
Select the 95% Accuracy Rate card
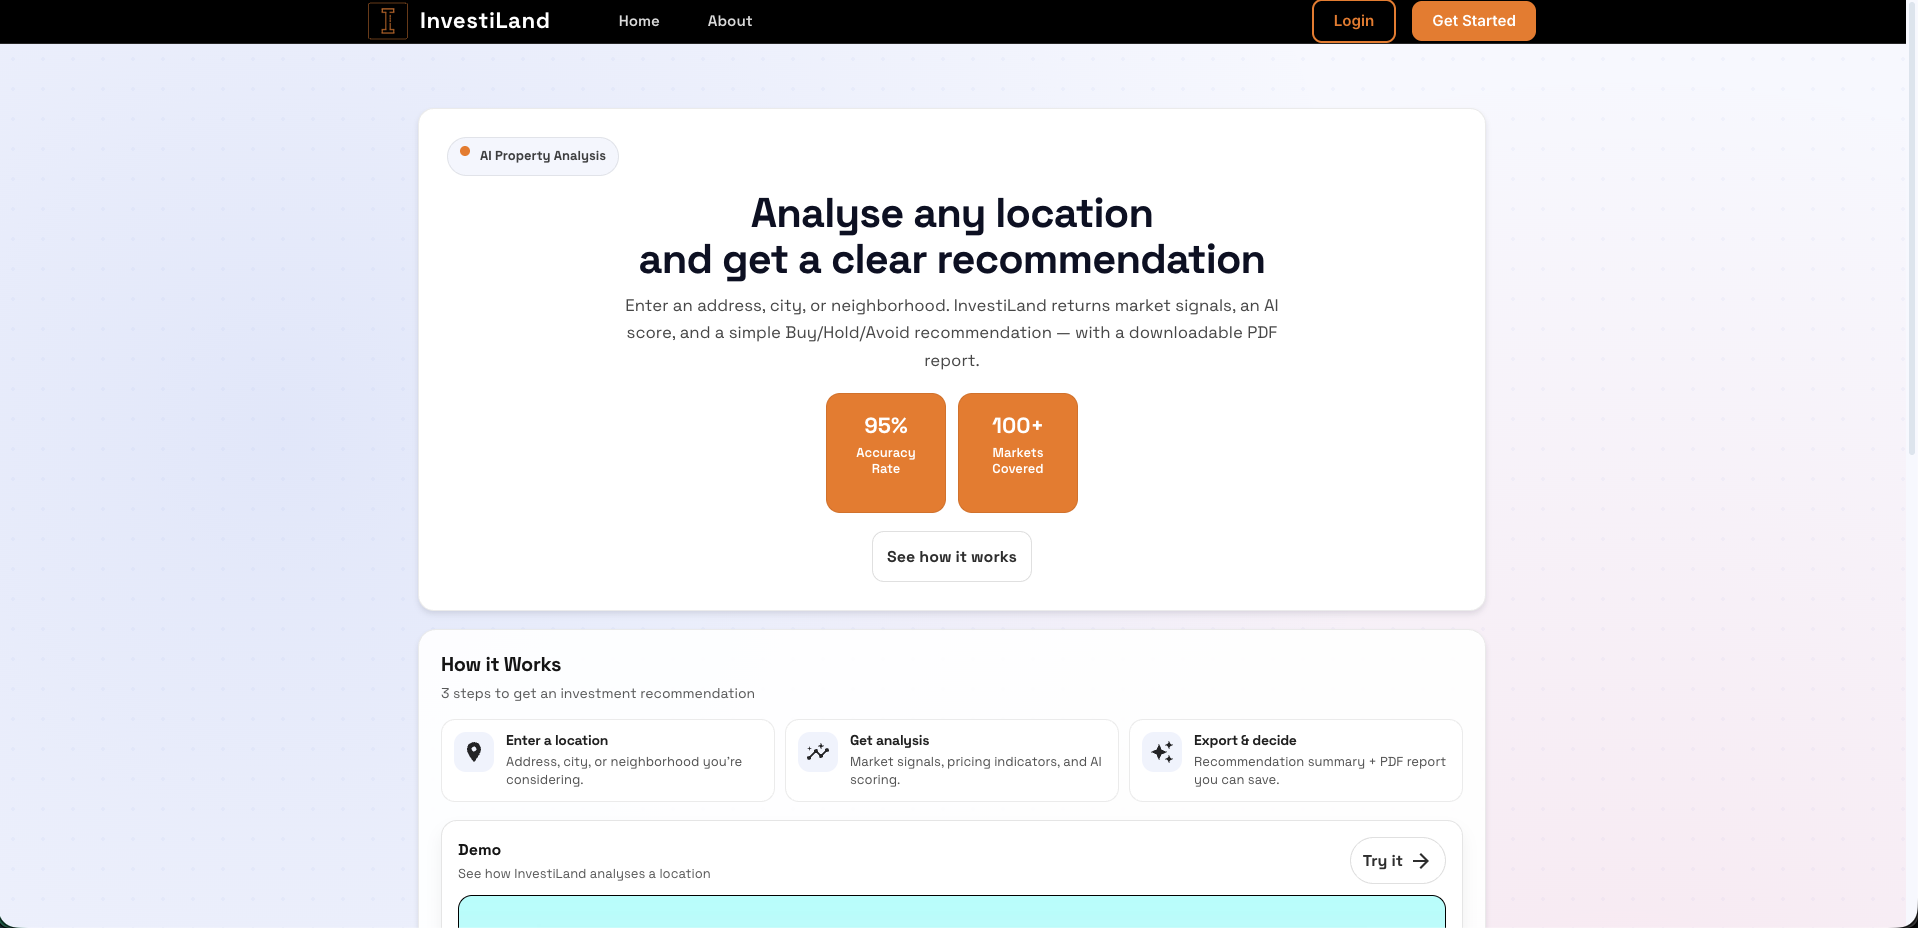click(x=886, y=453)
